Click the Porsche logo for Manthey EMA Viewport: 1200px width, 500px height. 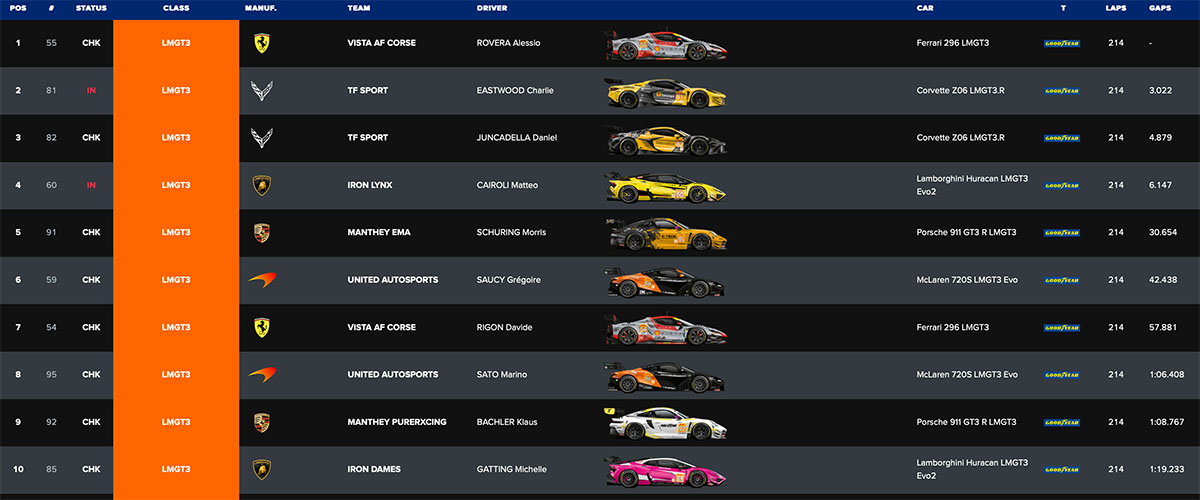pyautogui.click(x=262, y=233)
